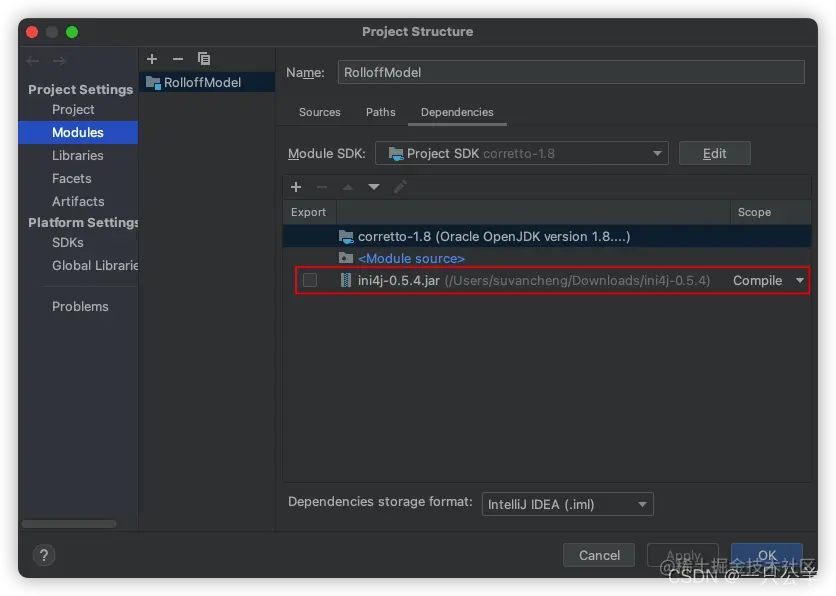This screenshot has height=596, width=836.
Task: Open Global Libraries under Platform Settings
Action: [x=95, y=265]
